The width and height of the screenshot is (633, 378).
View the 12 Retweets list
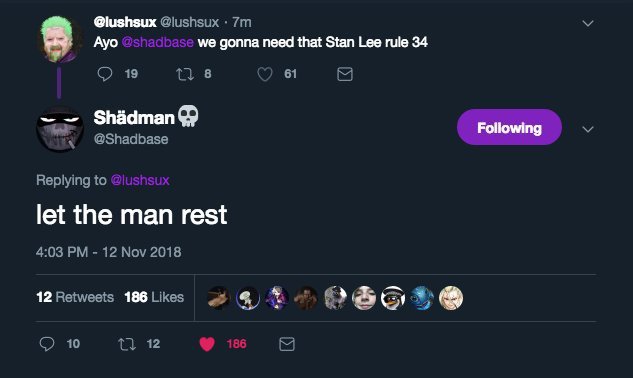(x=75, y=297)
